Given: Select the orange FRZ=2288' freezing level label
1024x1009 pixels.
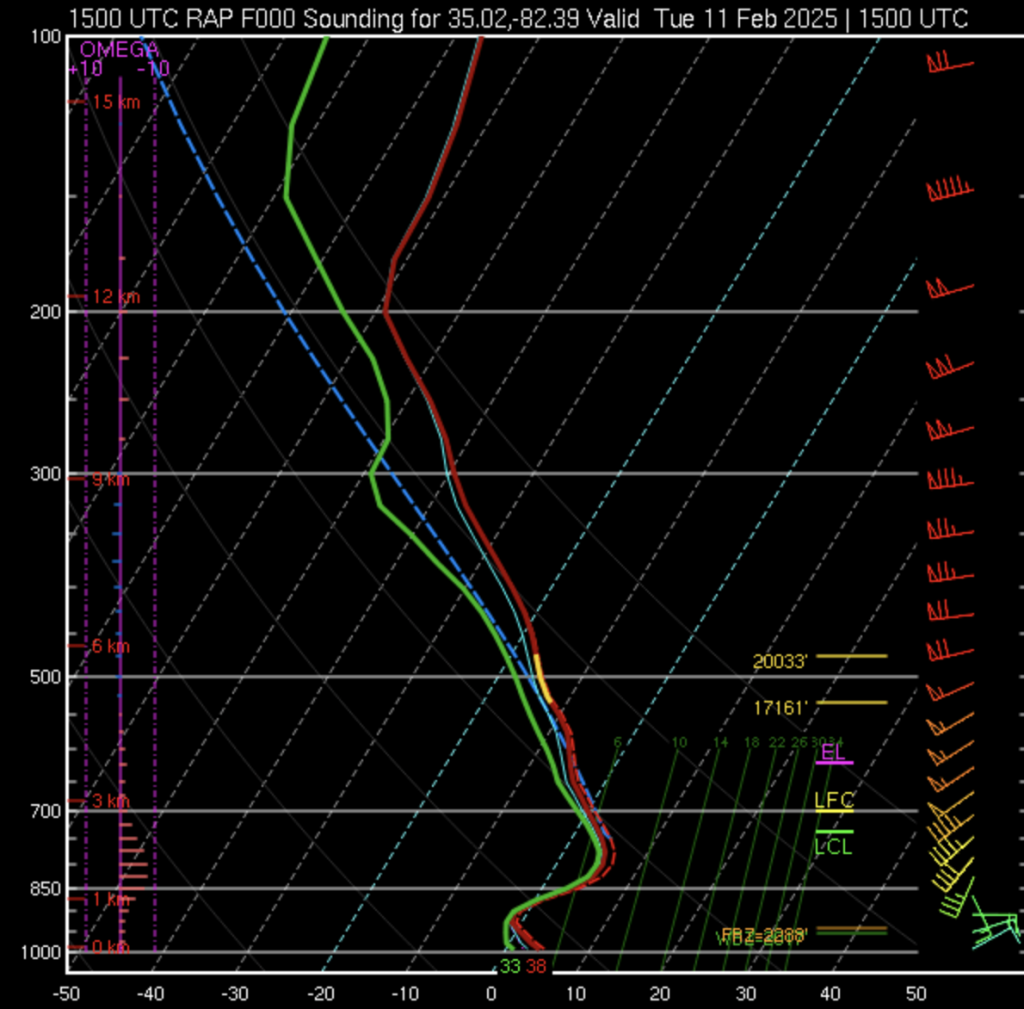Looking at the screenshot, I should 765,935.
